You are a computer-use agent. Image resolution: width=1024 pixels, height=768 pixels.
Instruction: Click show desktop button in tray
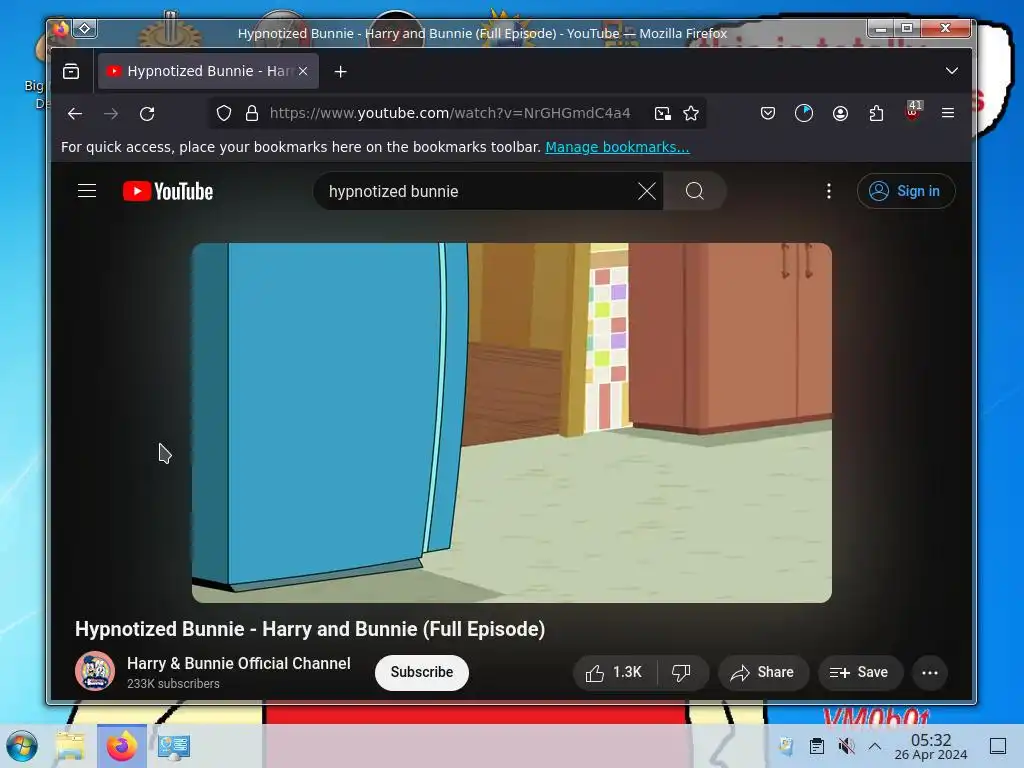(998, 746)
